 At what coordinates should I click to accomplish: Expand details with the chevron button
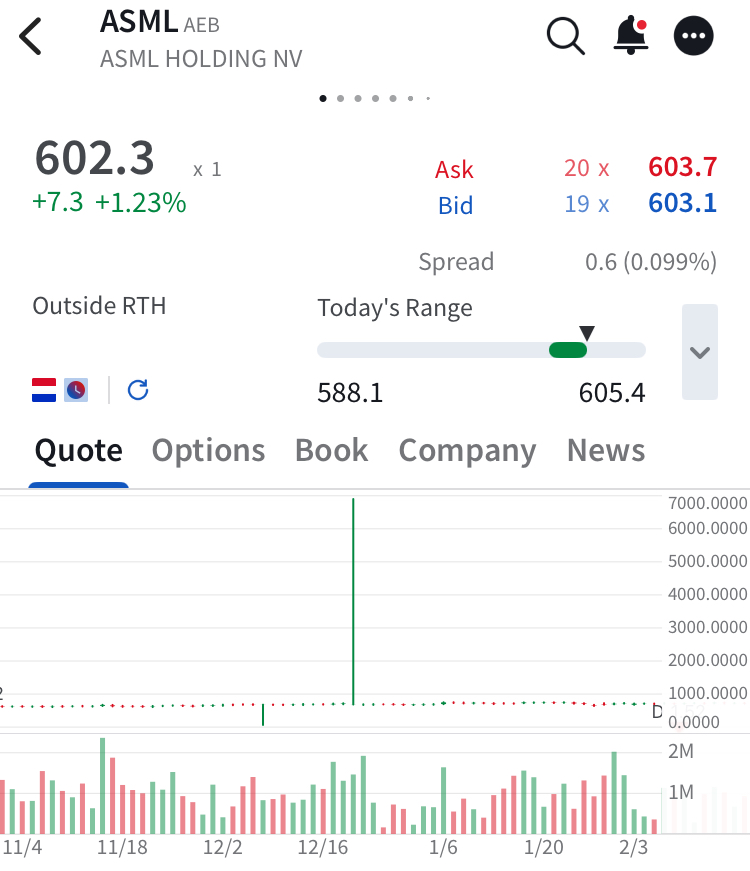click(700, 352)
